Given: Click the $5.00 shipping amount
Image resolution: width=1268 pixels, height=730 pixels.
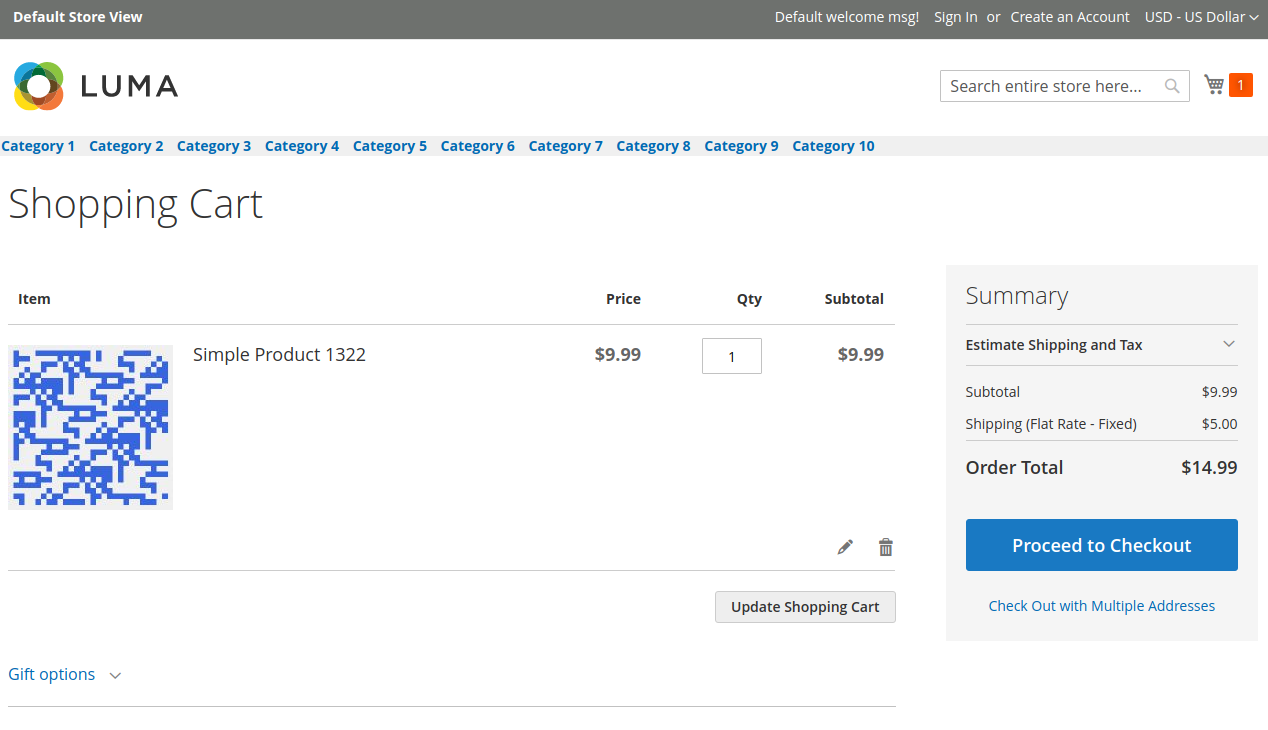Looking at the screenshot, I should pyautogui.click(x=1219, y=424).
